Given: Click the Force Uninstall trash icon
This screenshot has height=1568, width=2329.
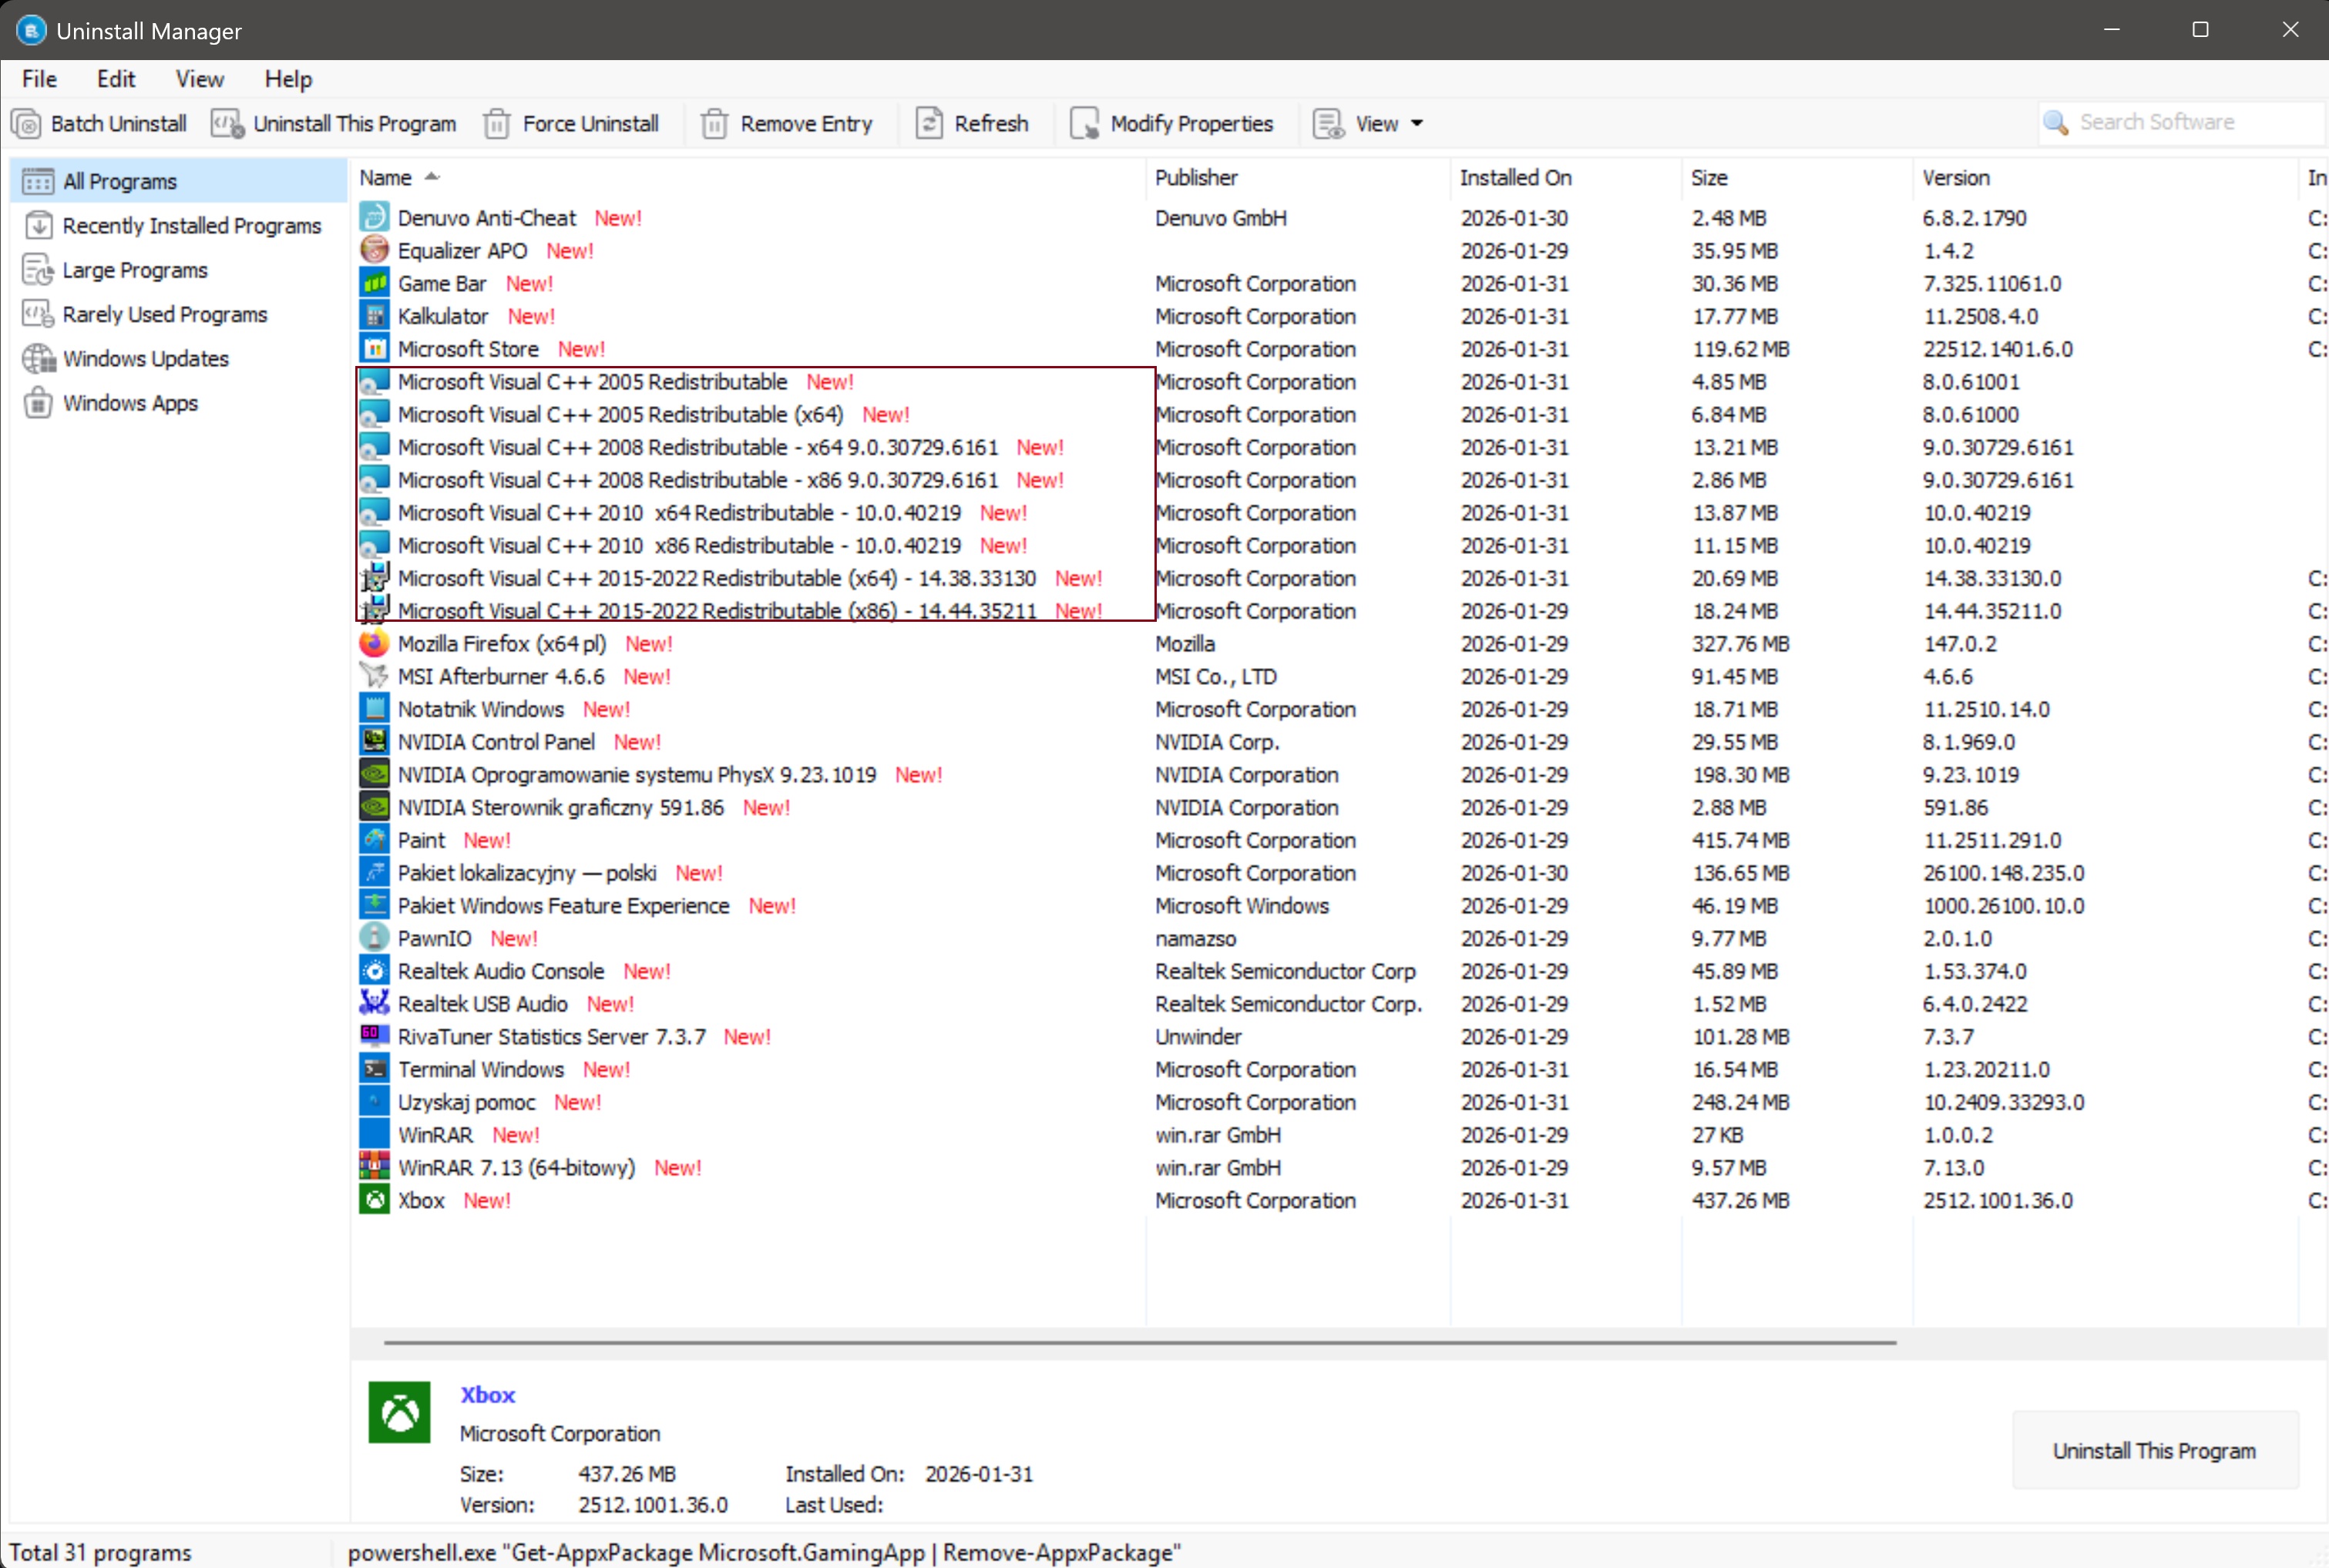Looking at the screenshot, I should coord(497,124).
